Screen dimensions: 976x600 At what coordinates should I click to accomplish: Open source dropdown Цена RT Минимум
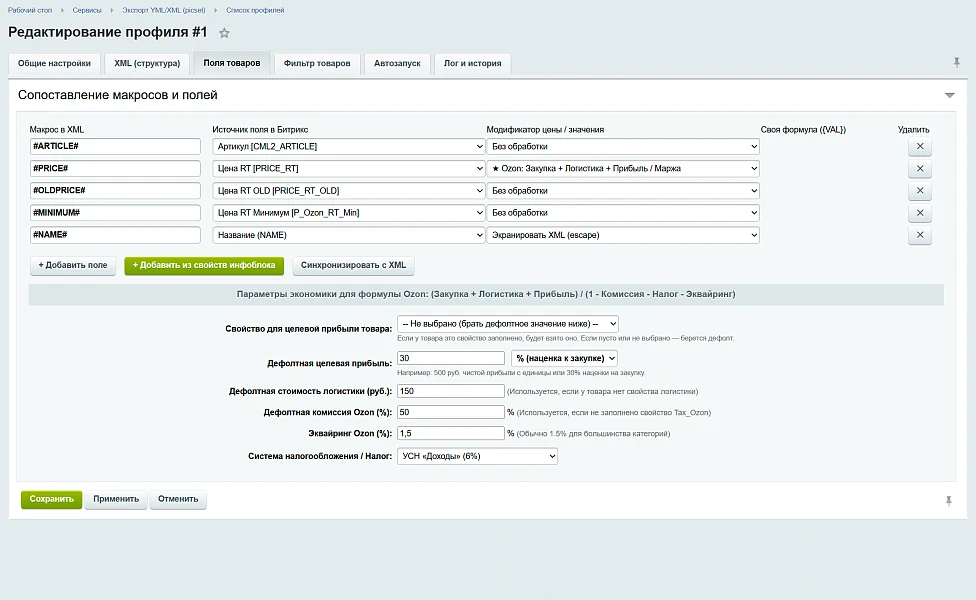click(349, 213)
